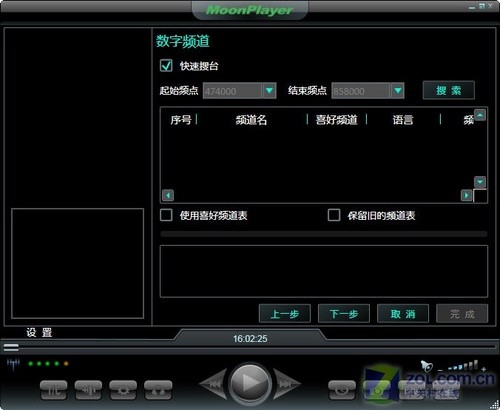The image size is (500, 410).
Task: Click the audio waveform icon button
Action: (x=88, y=390)
